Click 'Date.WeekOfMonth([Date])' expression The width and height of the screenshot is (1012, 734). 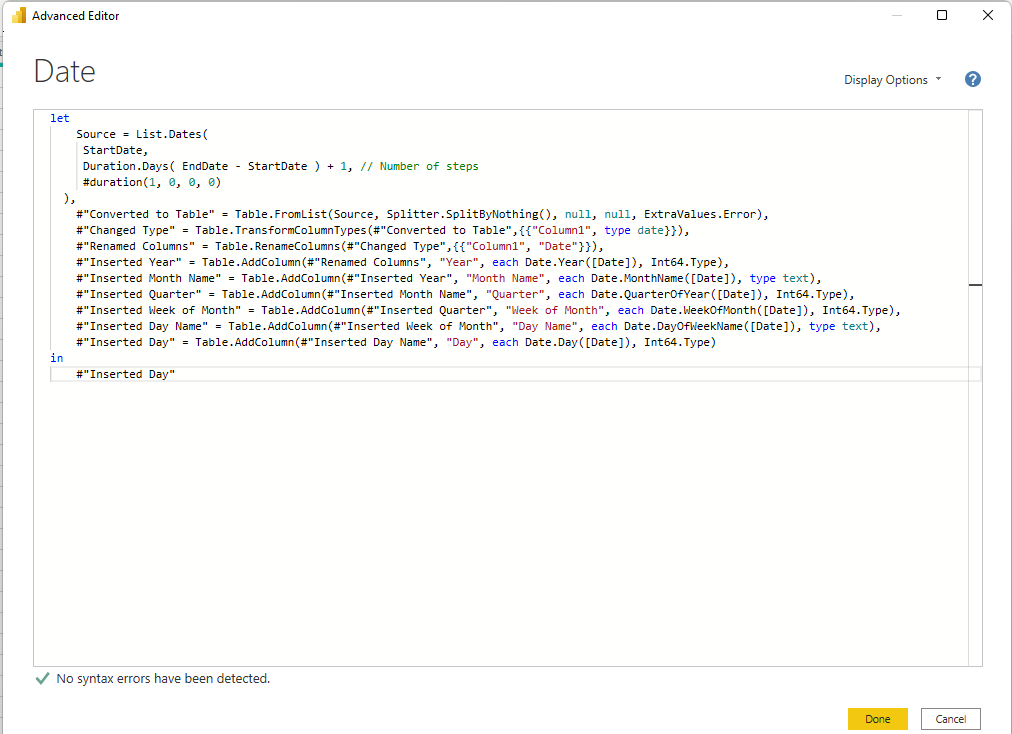pyautogui.click(x=729, y=310)
